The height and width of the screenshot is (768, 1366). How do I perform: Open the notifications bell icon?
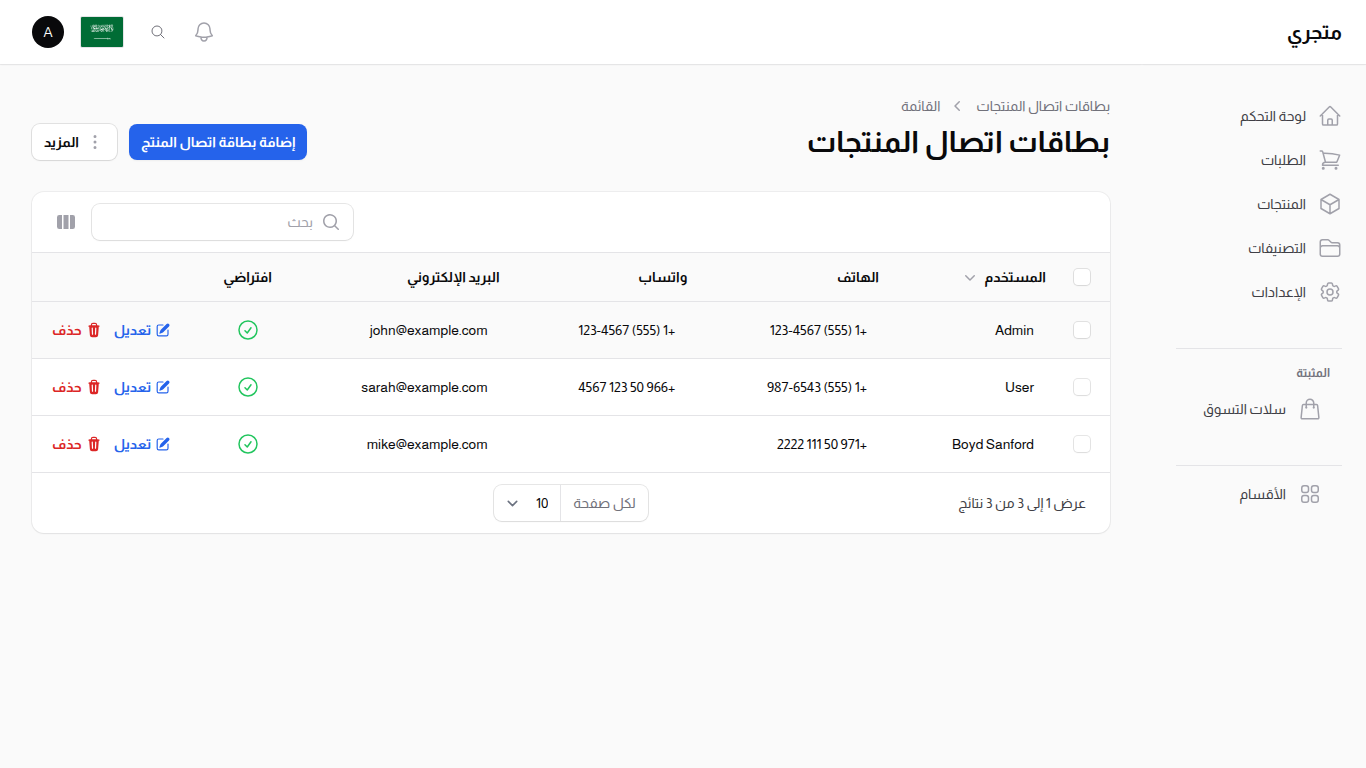point(203,32)
